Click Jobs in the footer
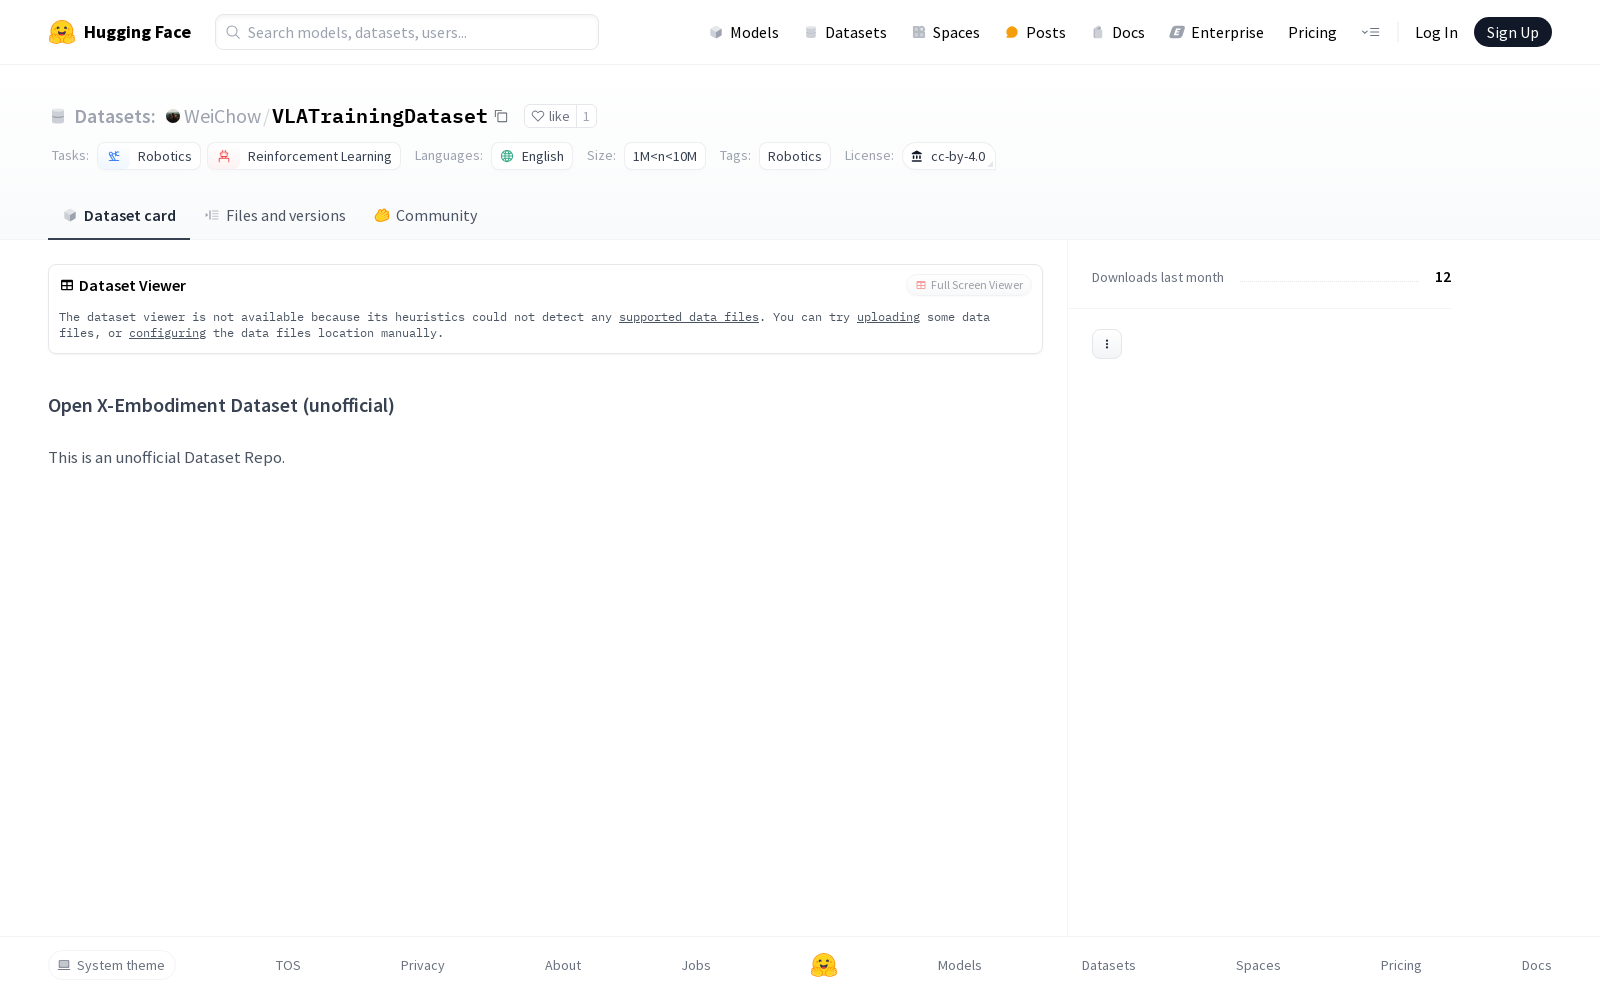 click(x=696, y=965)
